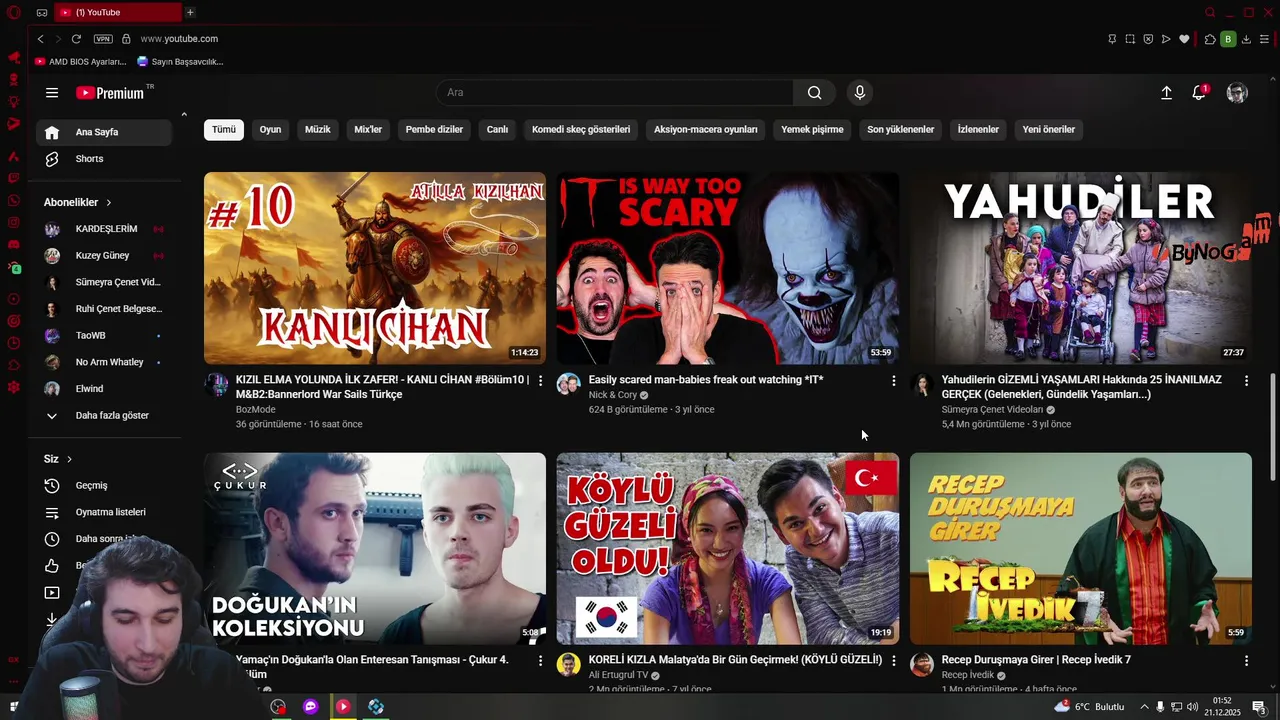Screen dimensions: 1280x720
Task: Open the browser snapshot tool
Action: 1130,39
